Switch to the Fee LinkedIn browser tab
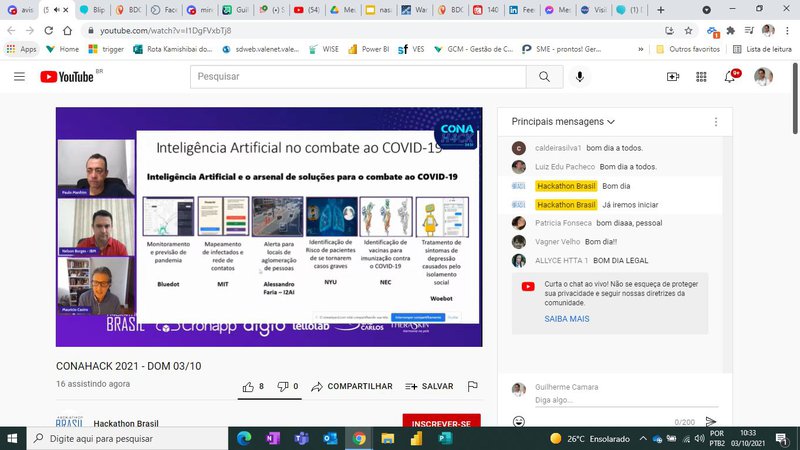Viewport: 800px width, 450px height. click(521, 10)
